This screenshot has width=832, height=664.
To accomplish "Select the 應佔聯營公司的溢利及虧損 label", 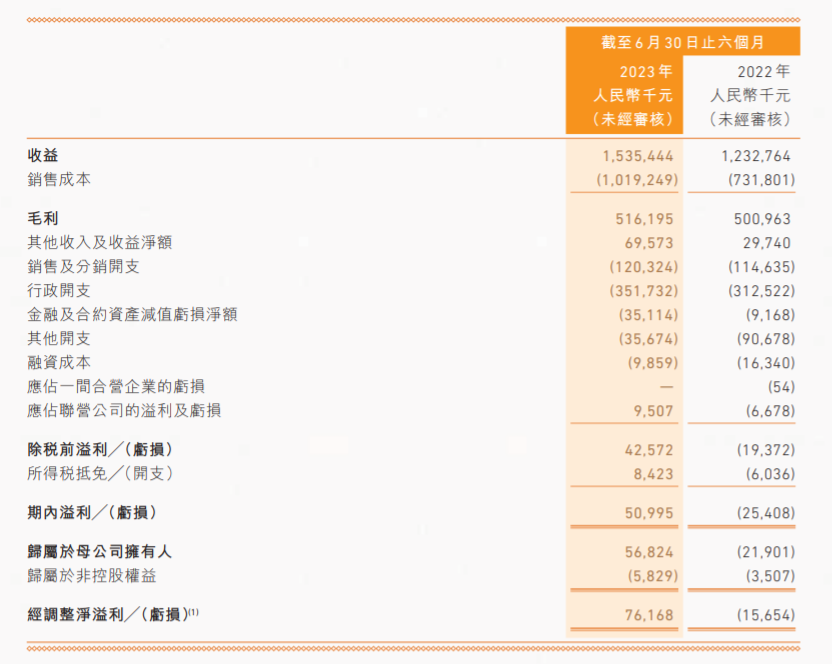I will click(124, 410).
